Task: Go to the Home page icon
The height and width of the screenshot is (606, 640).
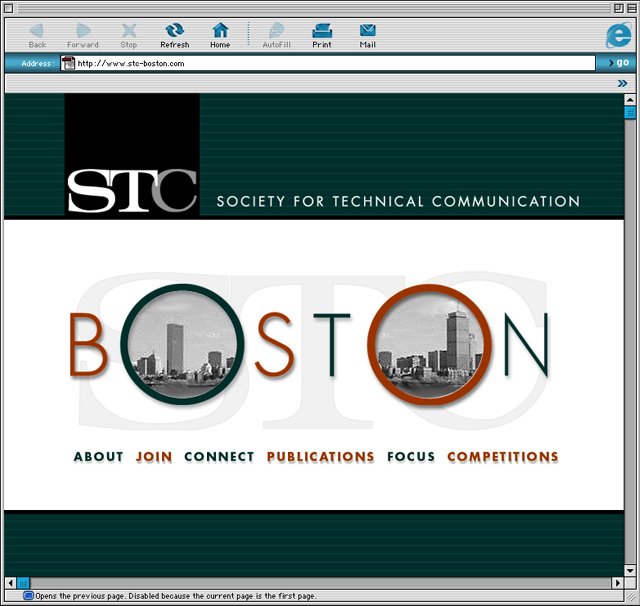Action: [x=220, y=31]
